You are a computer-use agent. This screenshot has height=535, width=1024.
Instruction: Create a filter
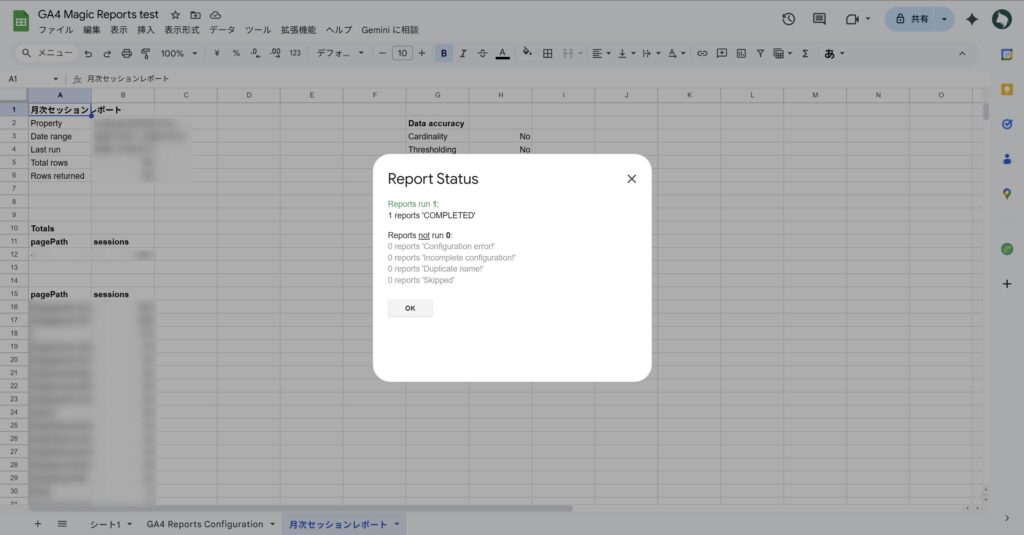(x=760, y=54)
